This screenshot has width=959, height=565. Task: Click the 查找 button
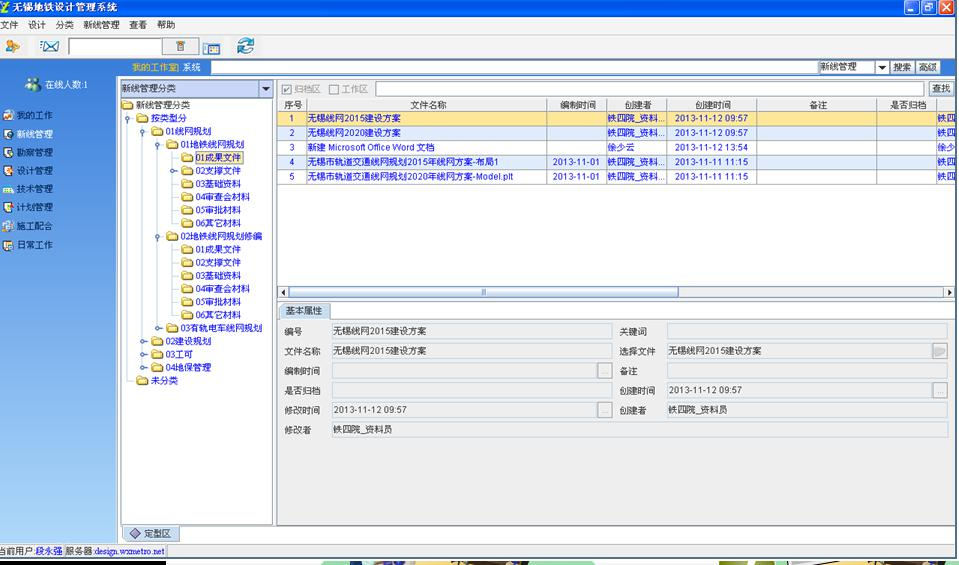[x=940, y=89]
